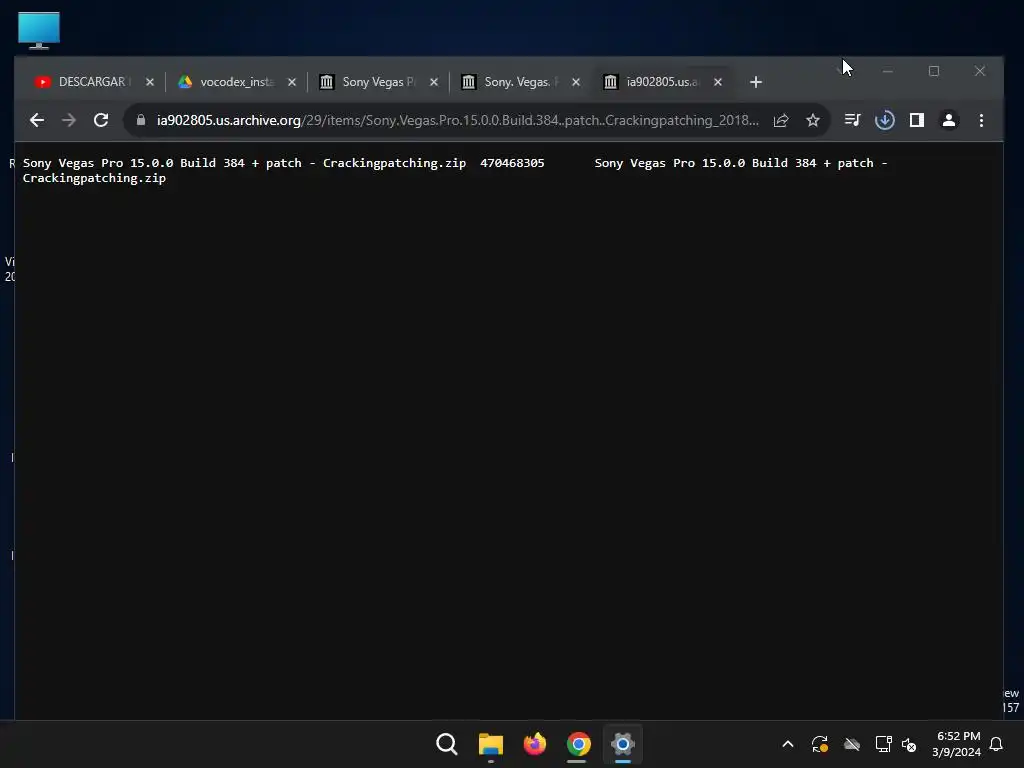Open Chrome downloads indicator
The height and width of the screenshot is (768, 1024).
(x=885, y=120)
